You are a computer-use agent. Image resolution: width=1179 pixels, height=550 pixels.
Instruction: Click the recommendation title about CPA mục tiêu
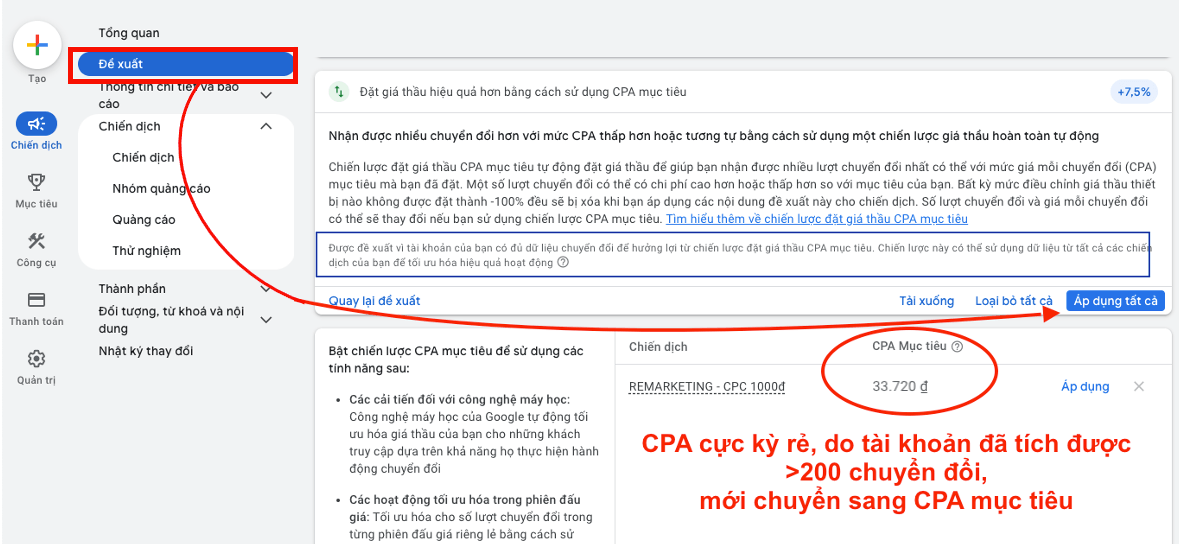click(523, 92)
